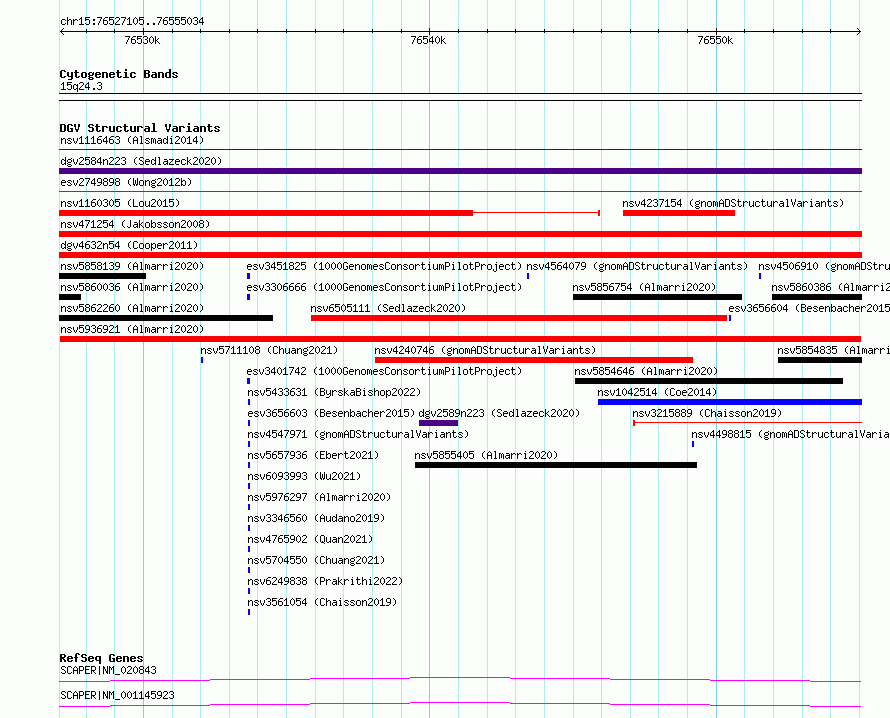Click the dgv4632n54 (Cooper2011) label
Screen dimensions: 890x718
pos(129,245)
